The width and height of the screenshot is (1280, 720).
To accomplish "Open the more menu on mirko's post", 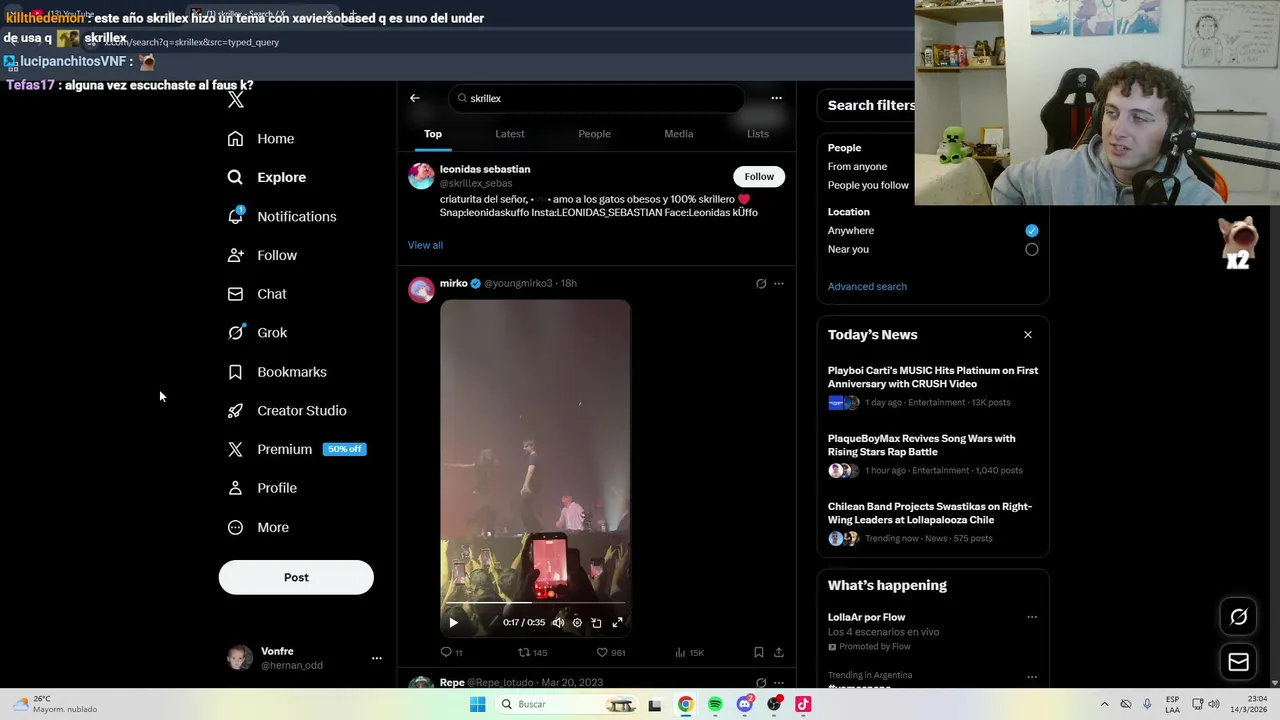I will [779, 284].
